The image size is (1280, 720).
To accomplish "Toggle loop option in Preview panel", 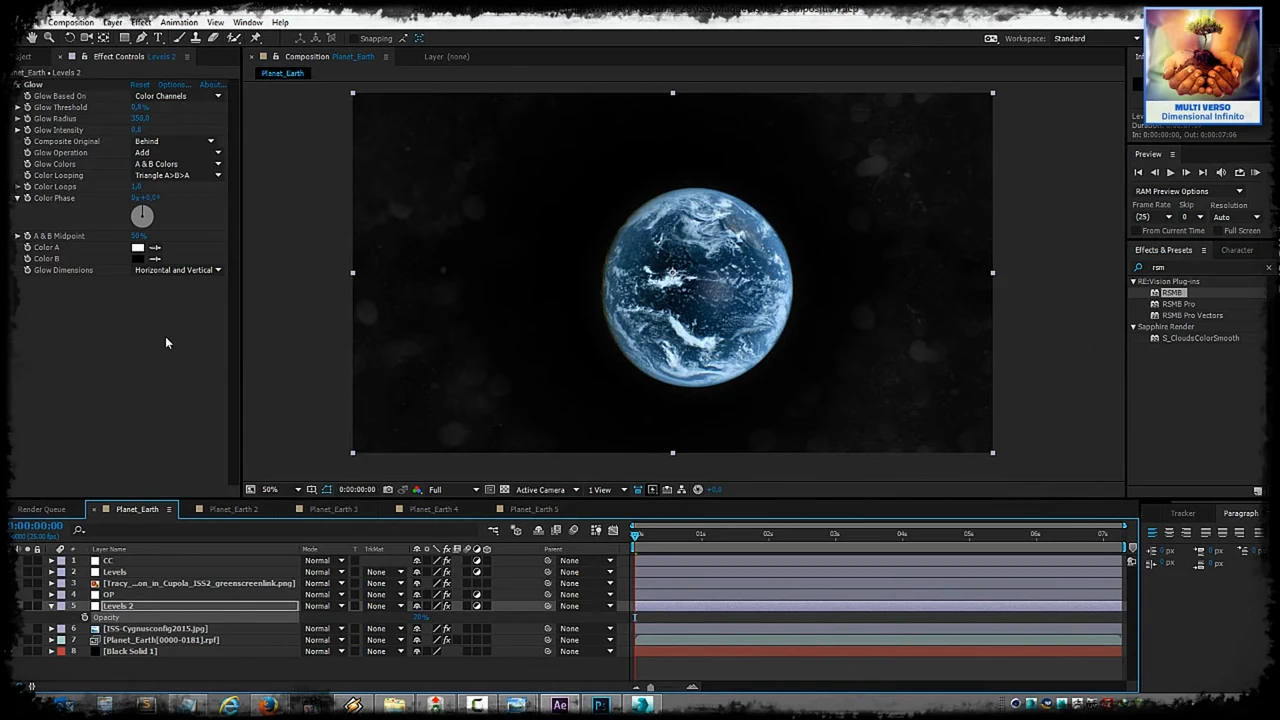I will pos(1240,172).
